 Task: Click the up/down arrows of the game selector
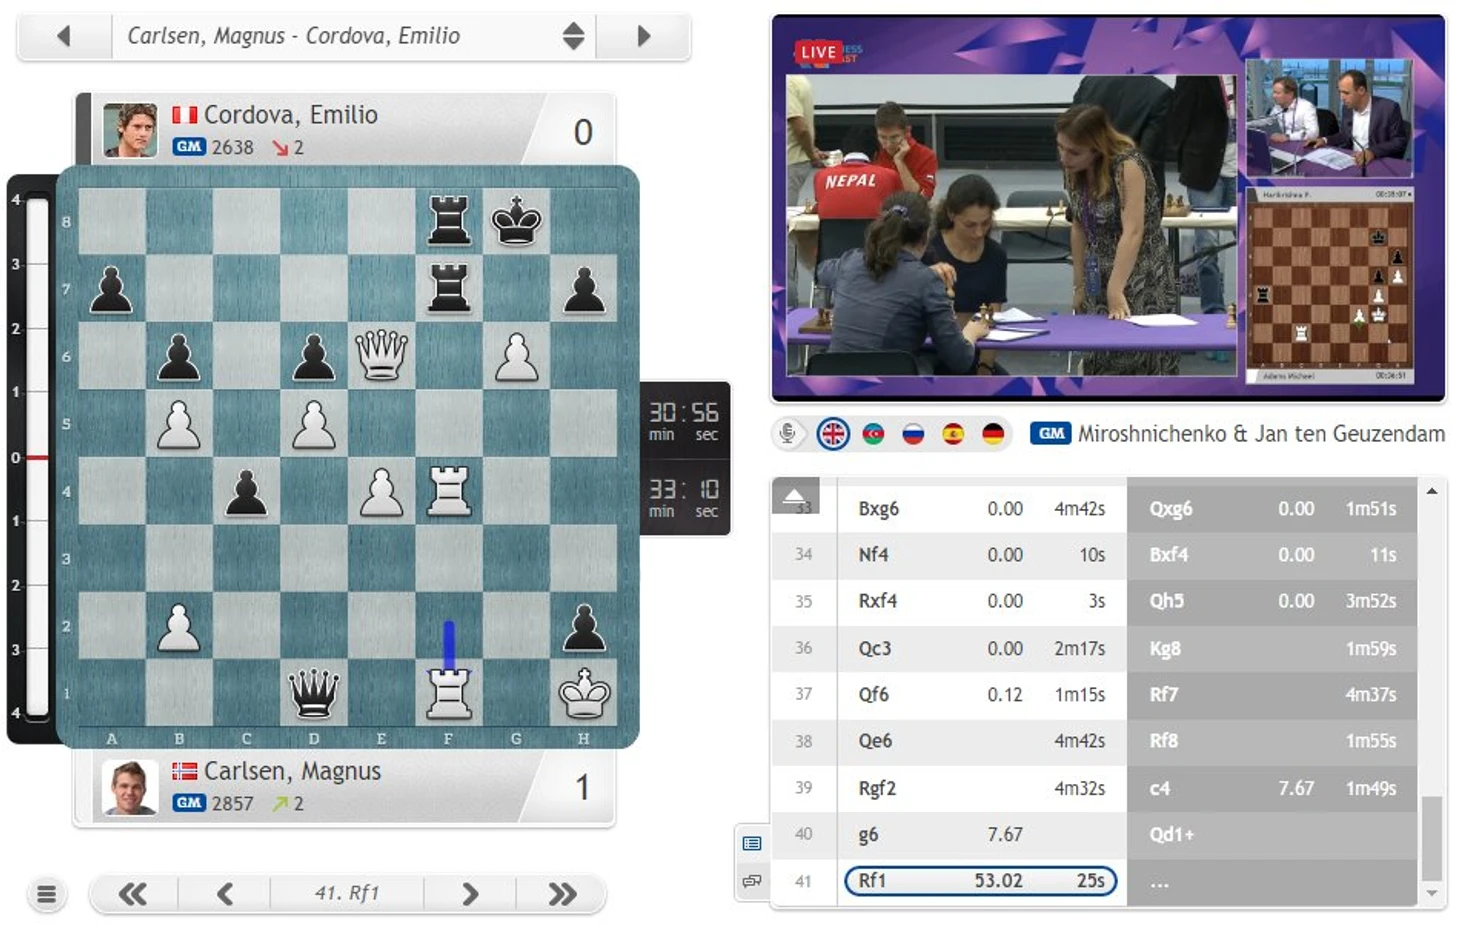[x=573, y=36]
